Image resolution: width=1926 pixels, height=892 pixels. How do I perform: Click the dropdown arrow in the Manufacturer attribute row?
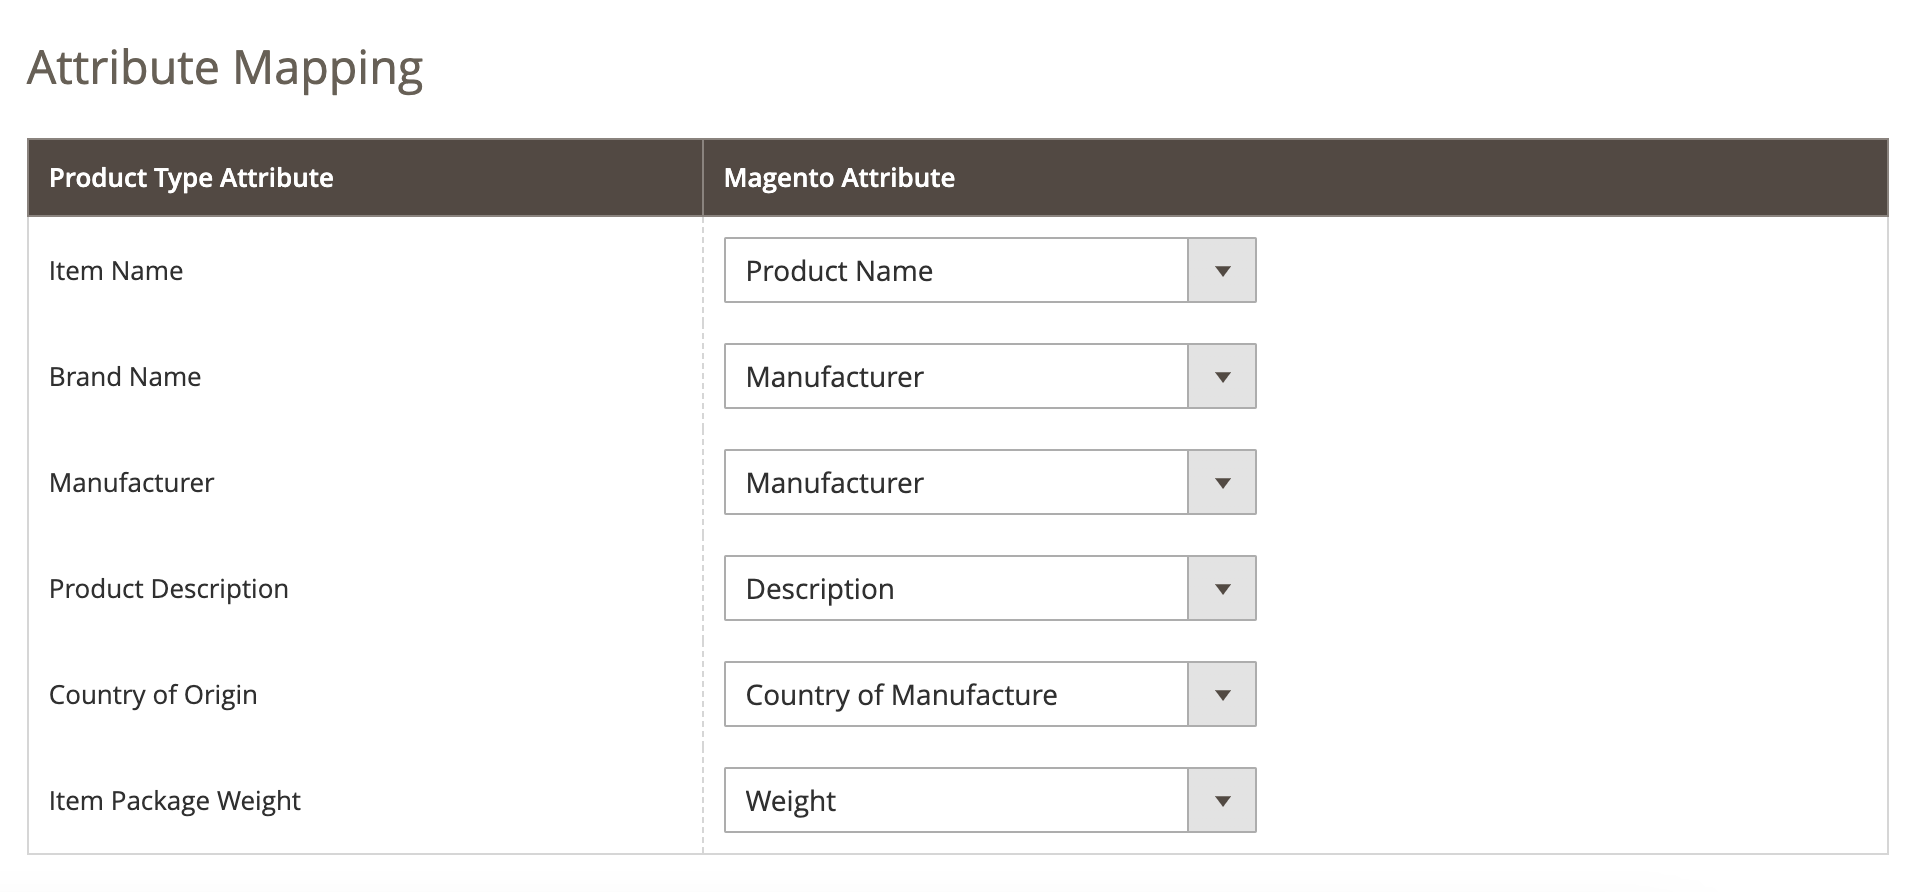[1221, 482]
